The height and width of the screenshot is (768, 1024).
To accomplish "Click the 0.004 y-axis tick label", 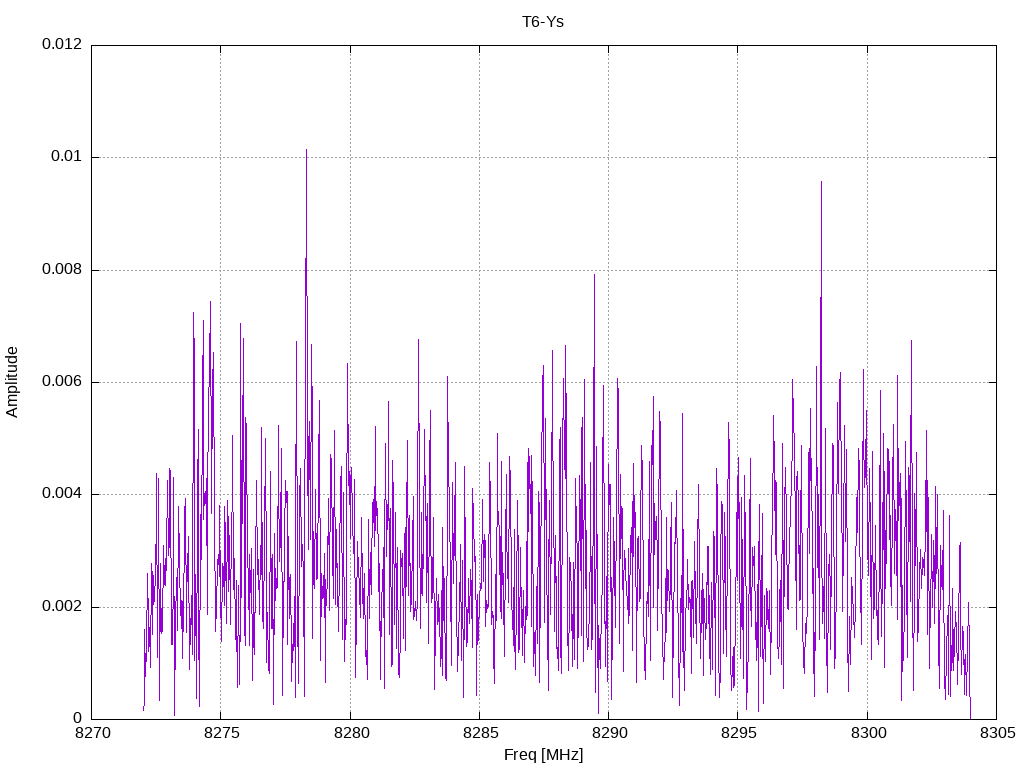I will [x=62, y=494].
